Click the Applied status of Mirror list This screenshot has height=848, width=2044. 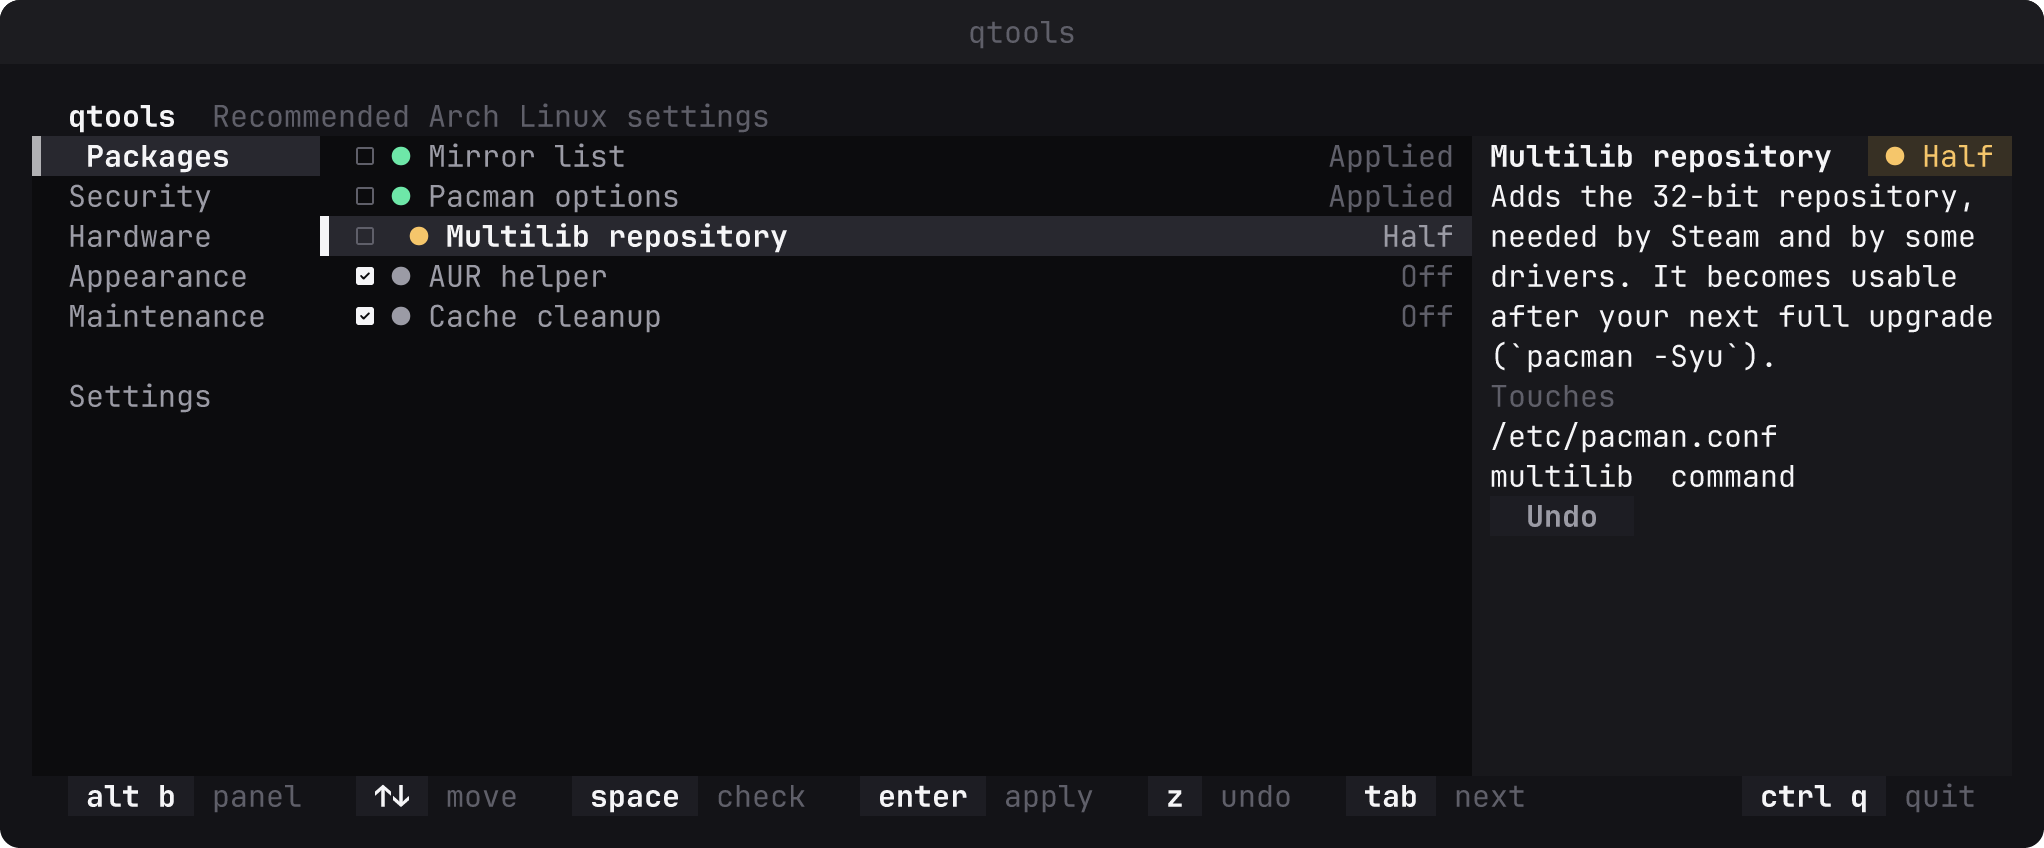pos(1391,156)
